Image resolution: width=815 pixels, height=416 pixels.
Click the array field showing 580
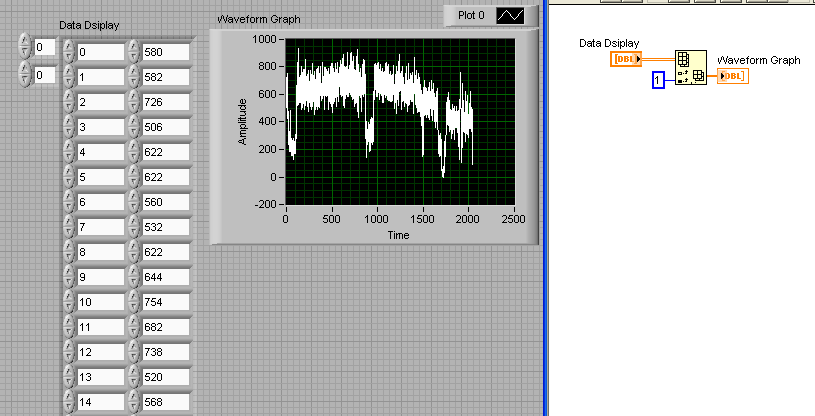(x=166, y=52)
